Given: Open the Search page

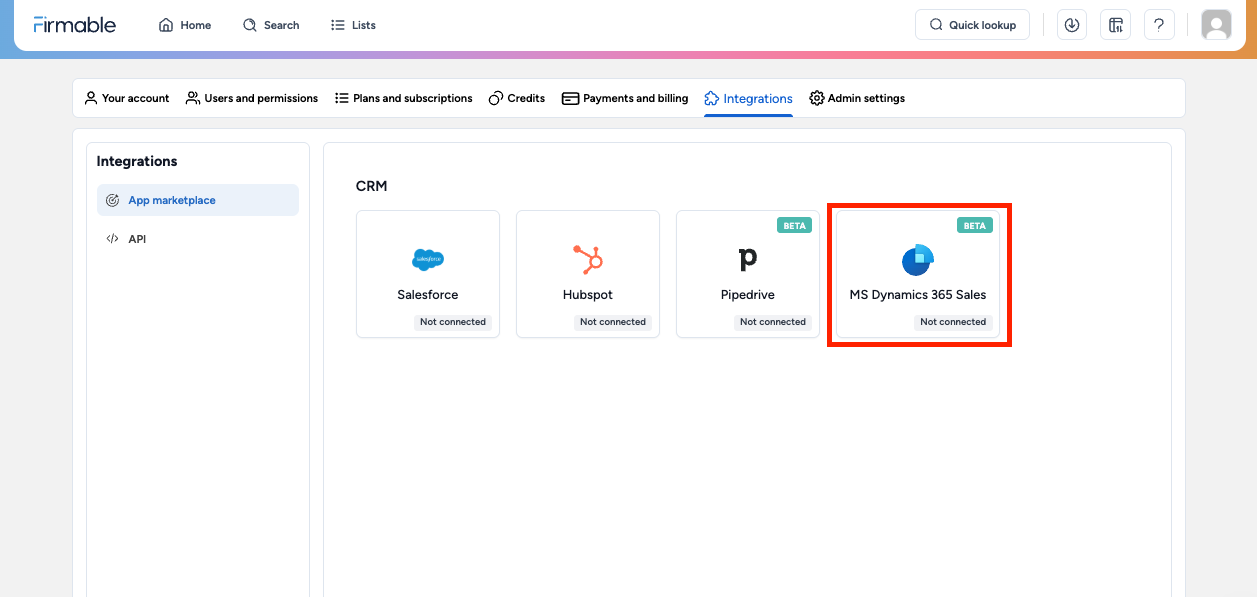Looking at the screenshot, I should tap(271, 25).
